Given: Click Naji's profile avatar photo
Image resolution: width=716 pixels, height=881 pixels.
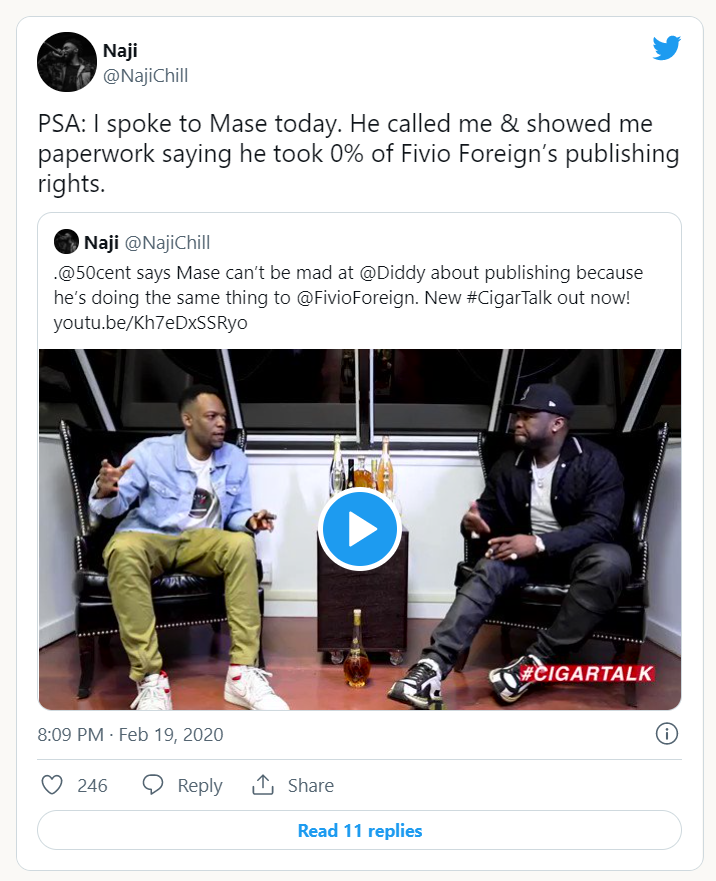Looking at the screenshot, I should (x=66, y=62).
